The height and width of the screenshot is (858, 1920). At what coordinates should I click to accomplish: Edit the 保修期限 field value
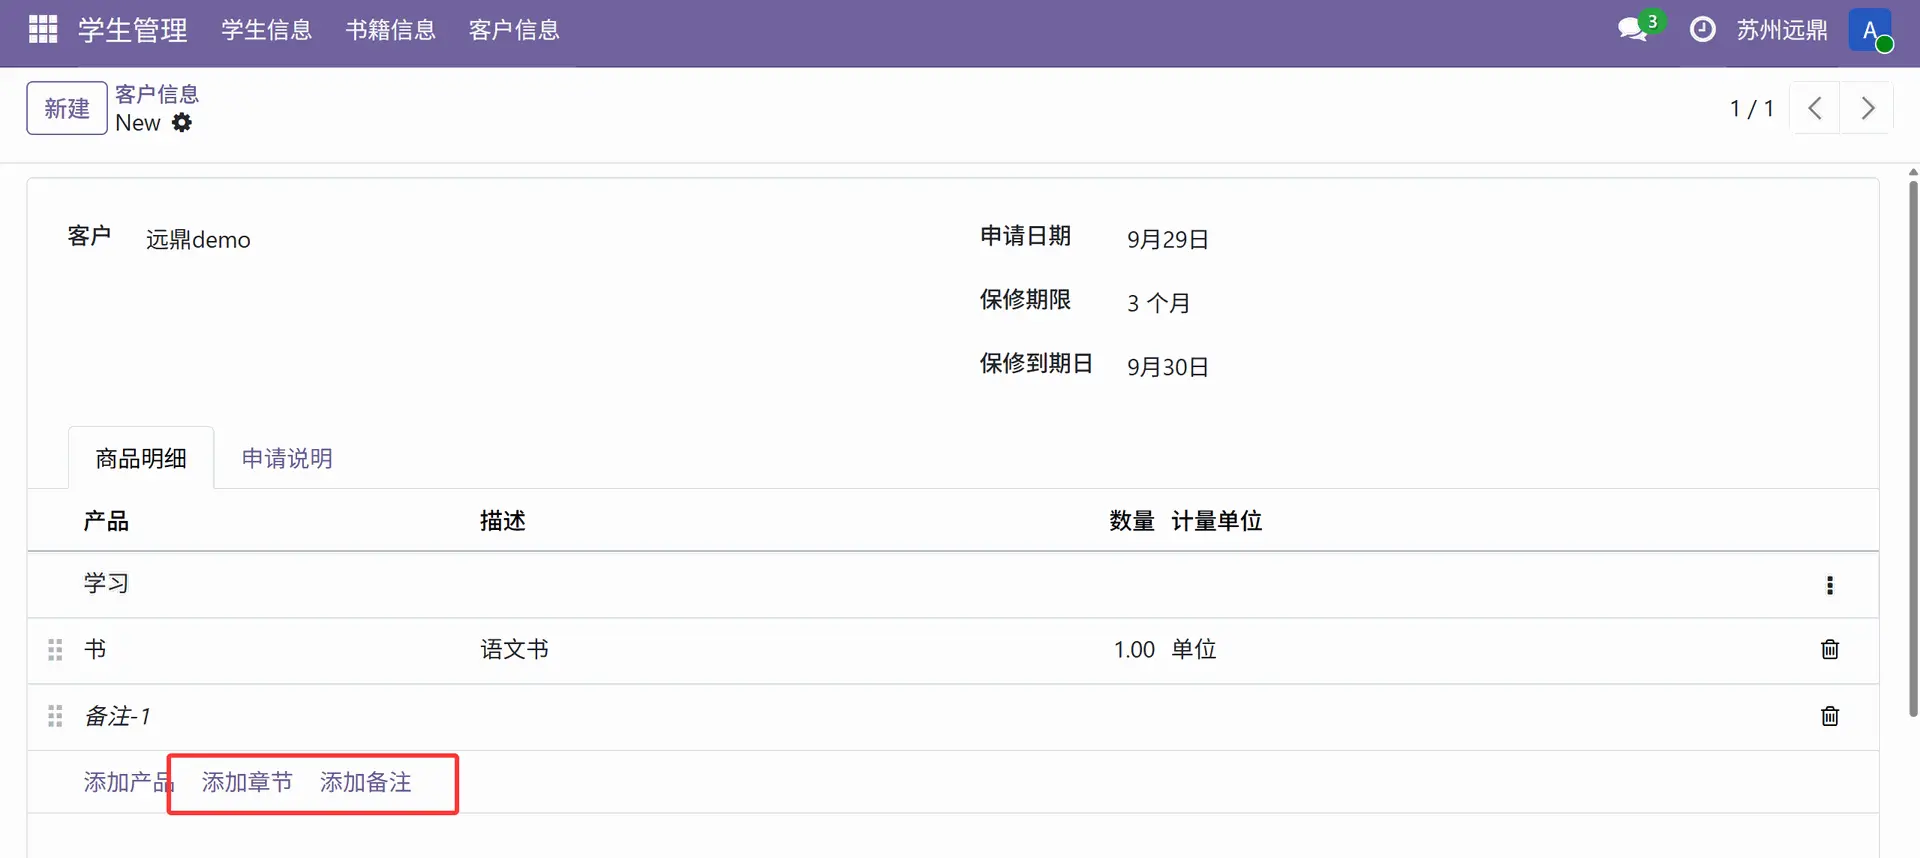[1158, 303]
